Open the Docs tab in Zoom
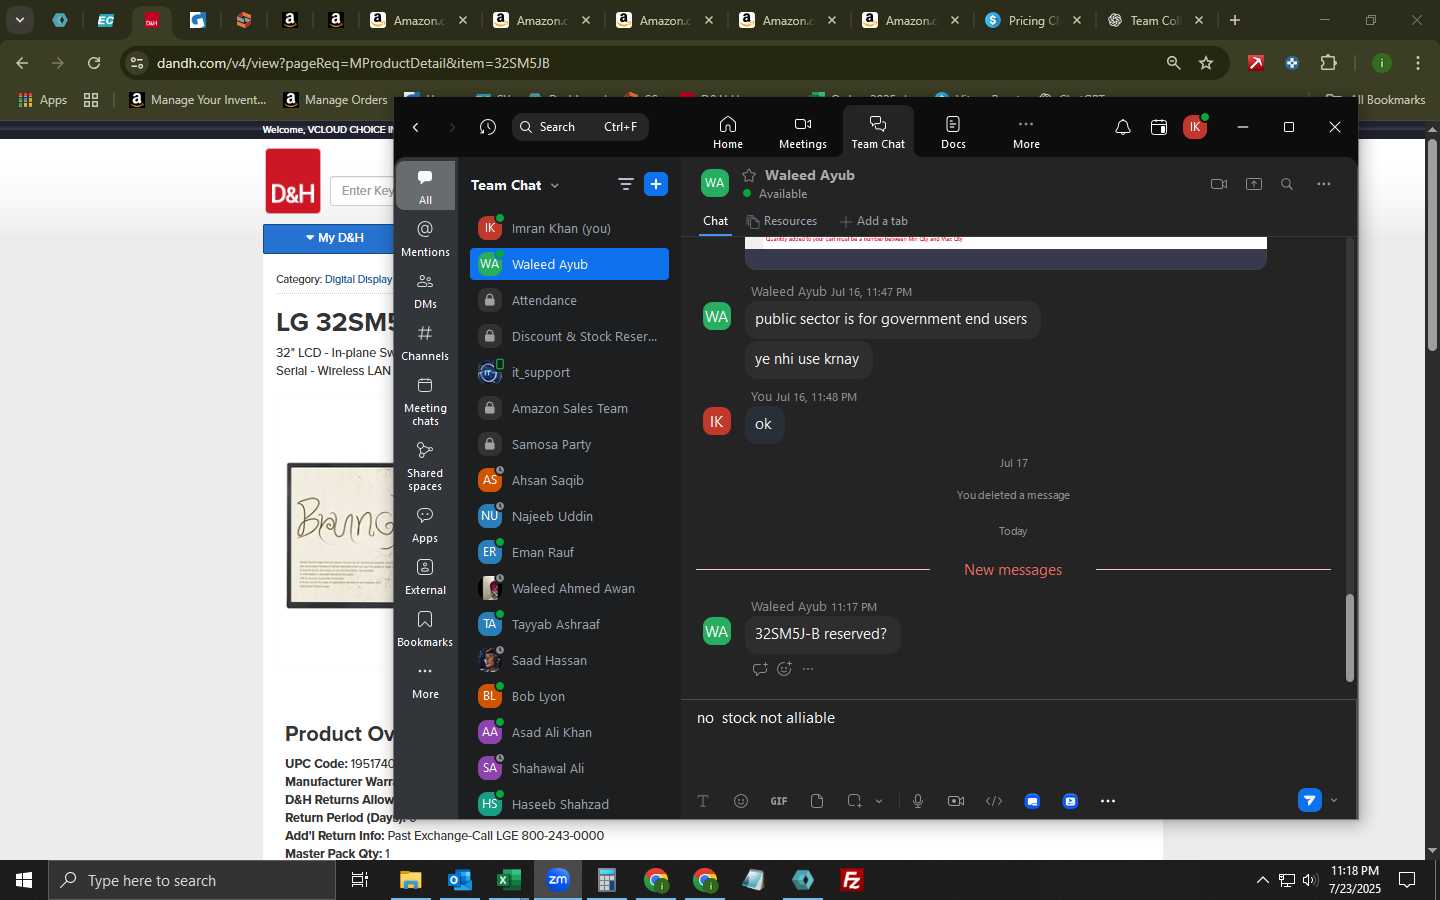This screenshot has height=900, width=1440. (x=953, y=132)
